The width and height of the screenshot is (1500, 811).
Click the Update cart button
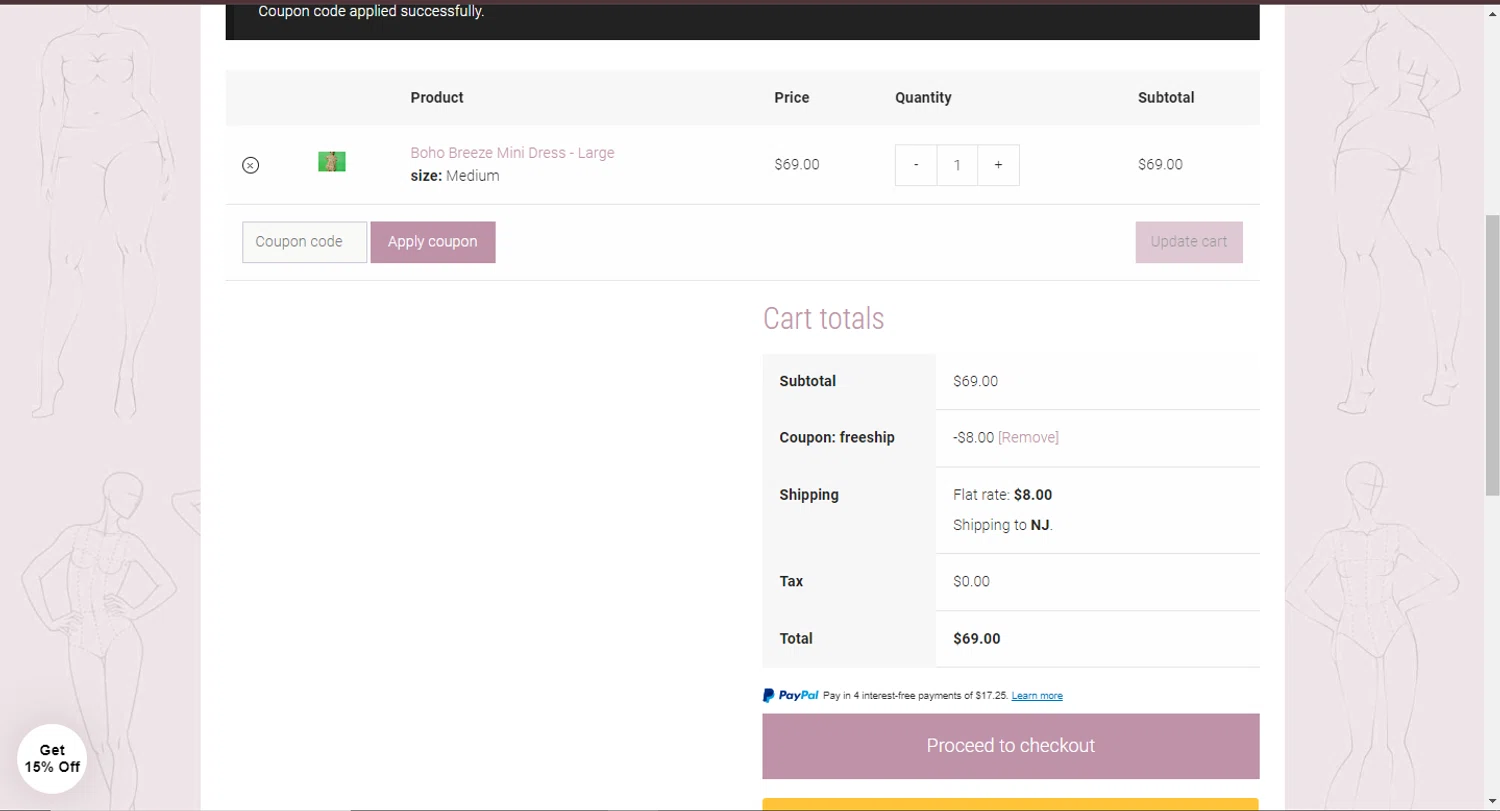pyautogui.click(x=1189, y=242)
